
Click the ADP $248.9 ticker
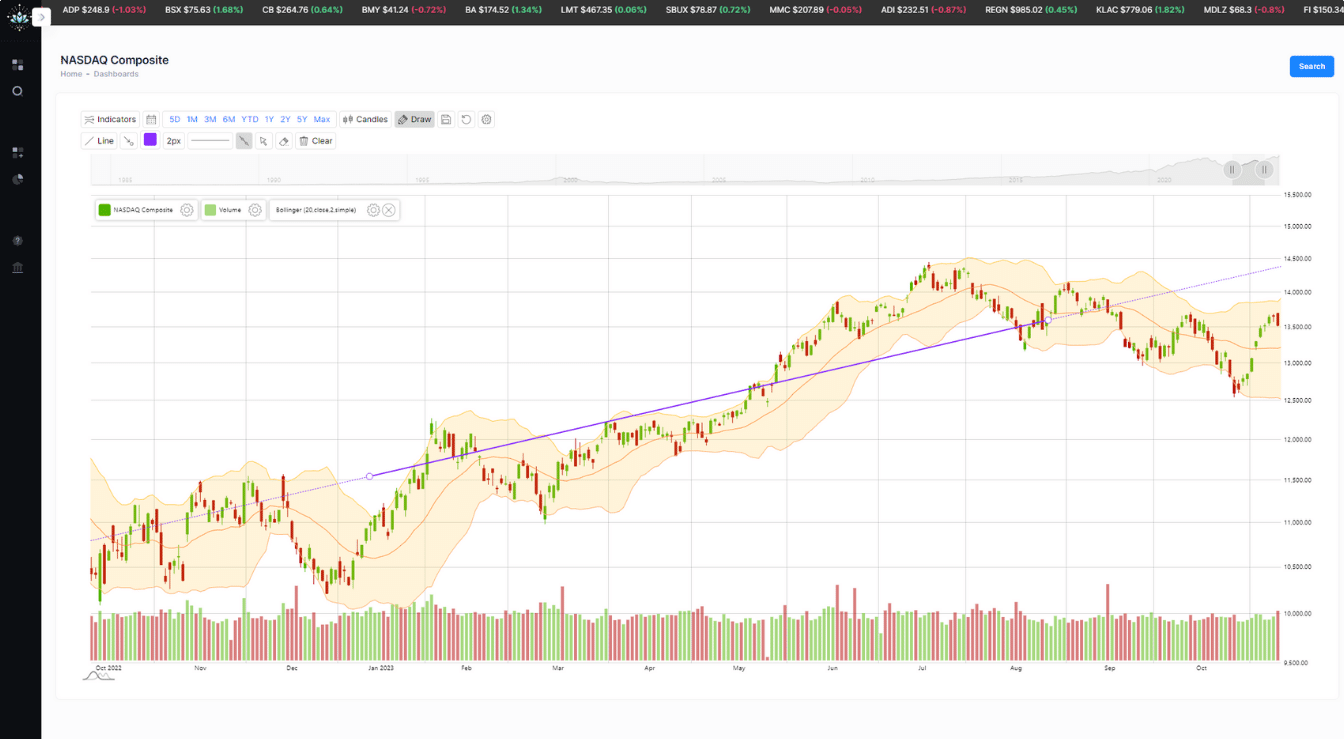coord(104,9)
